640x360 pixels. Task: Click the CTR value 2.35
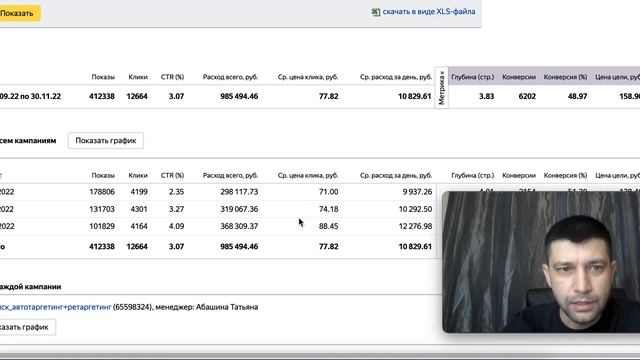(x=176, y=192)
